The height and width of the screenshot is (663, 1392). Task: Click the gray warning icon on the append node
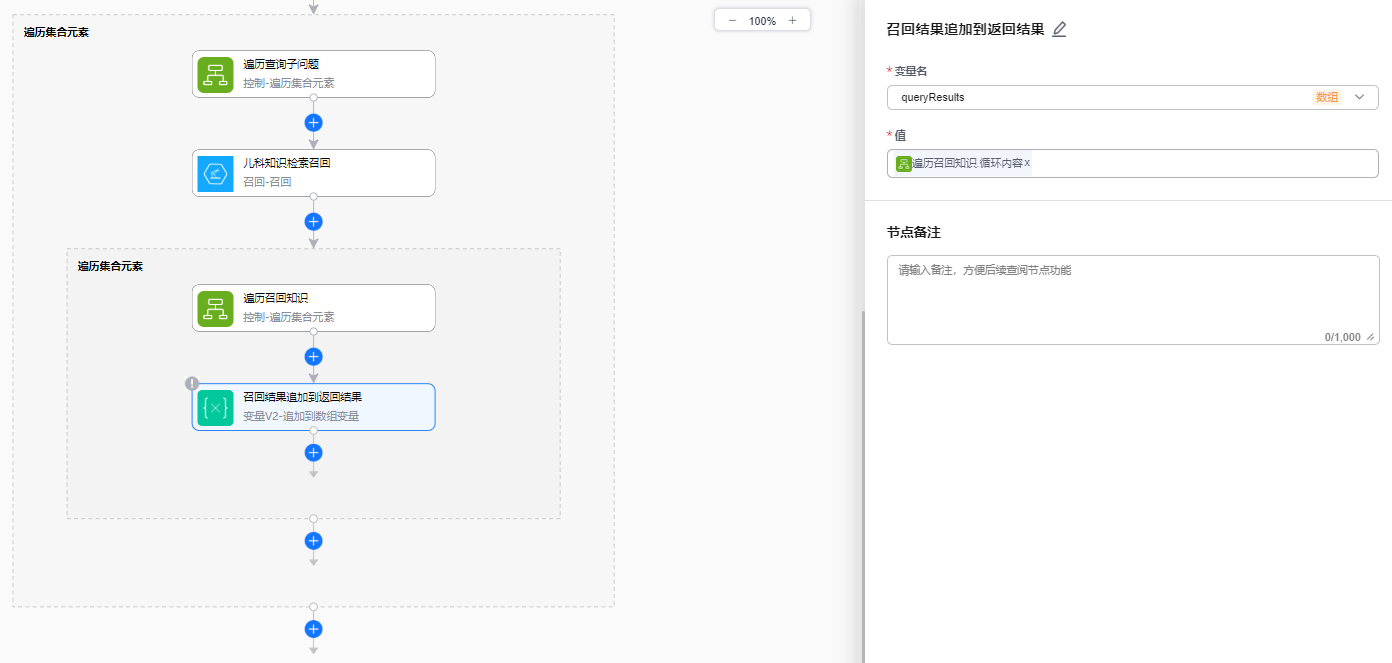192,384
